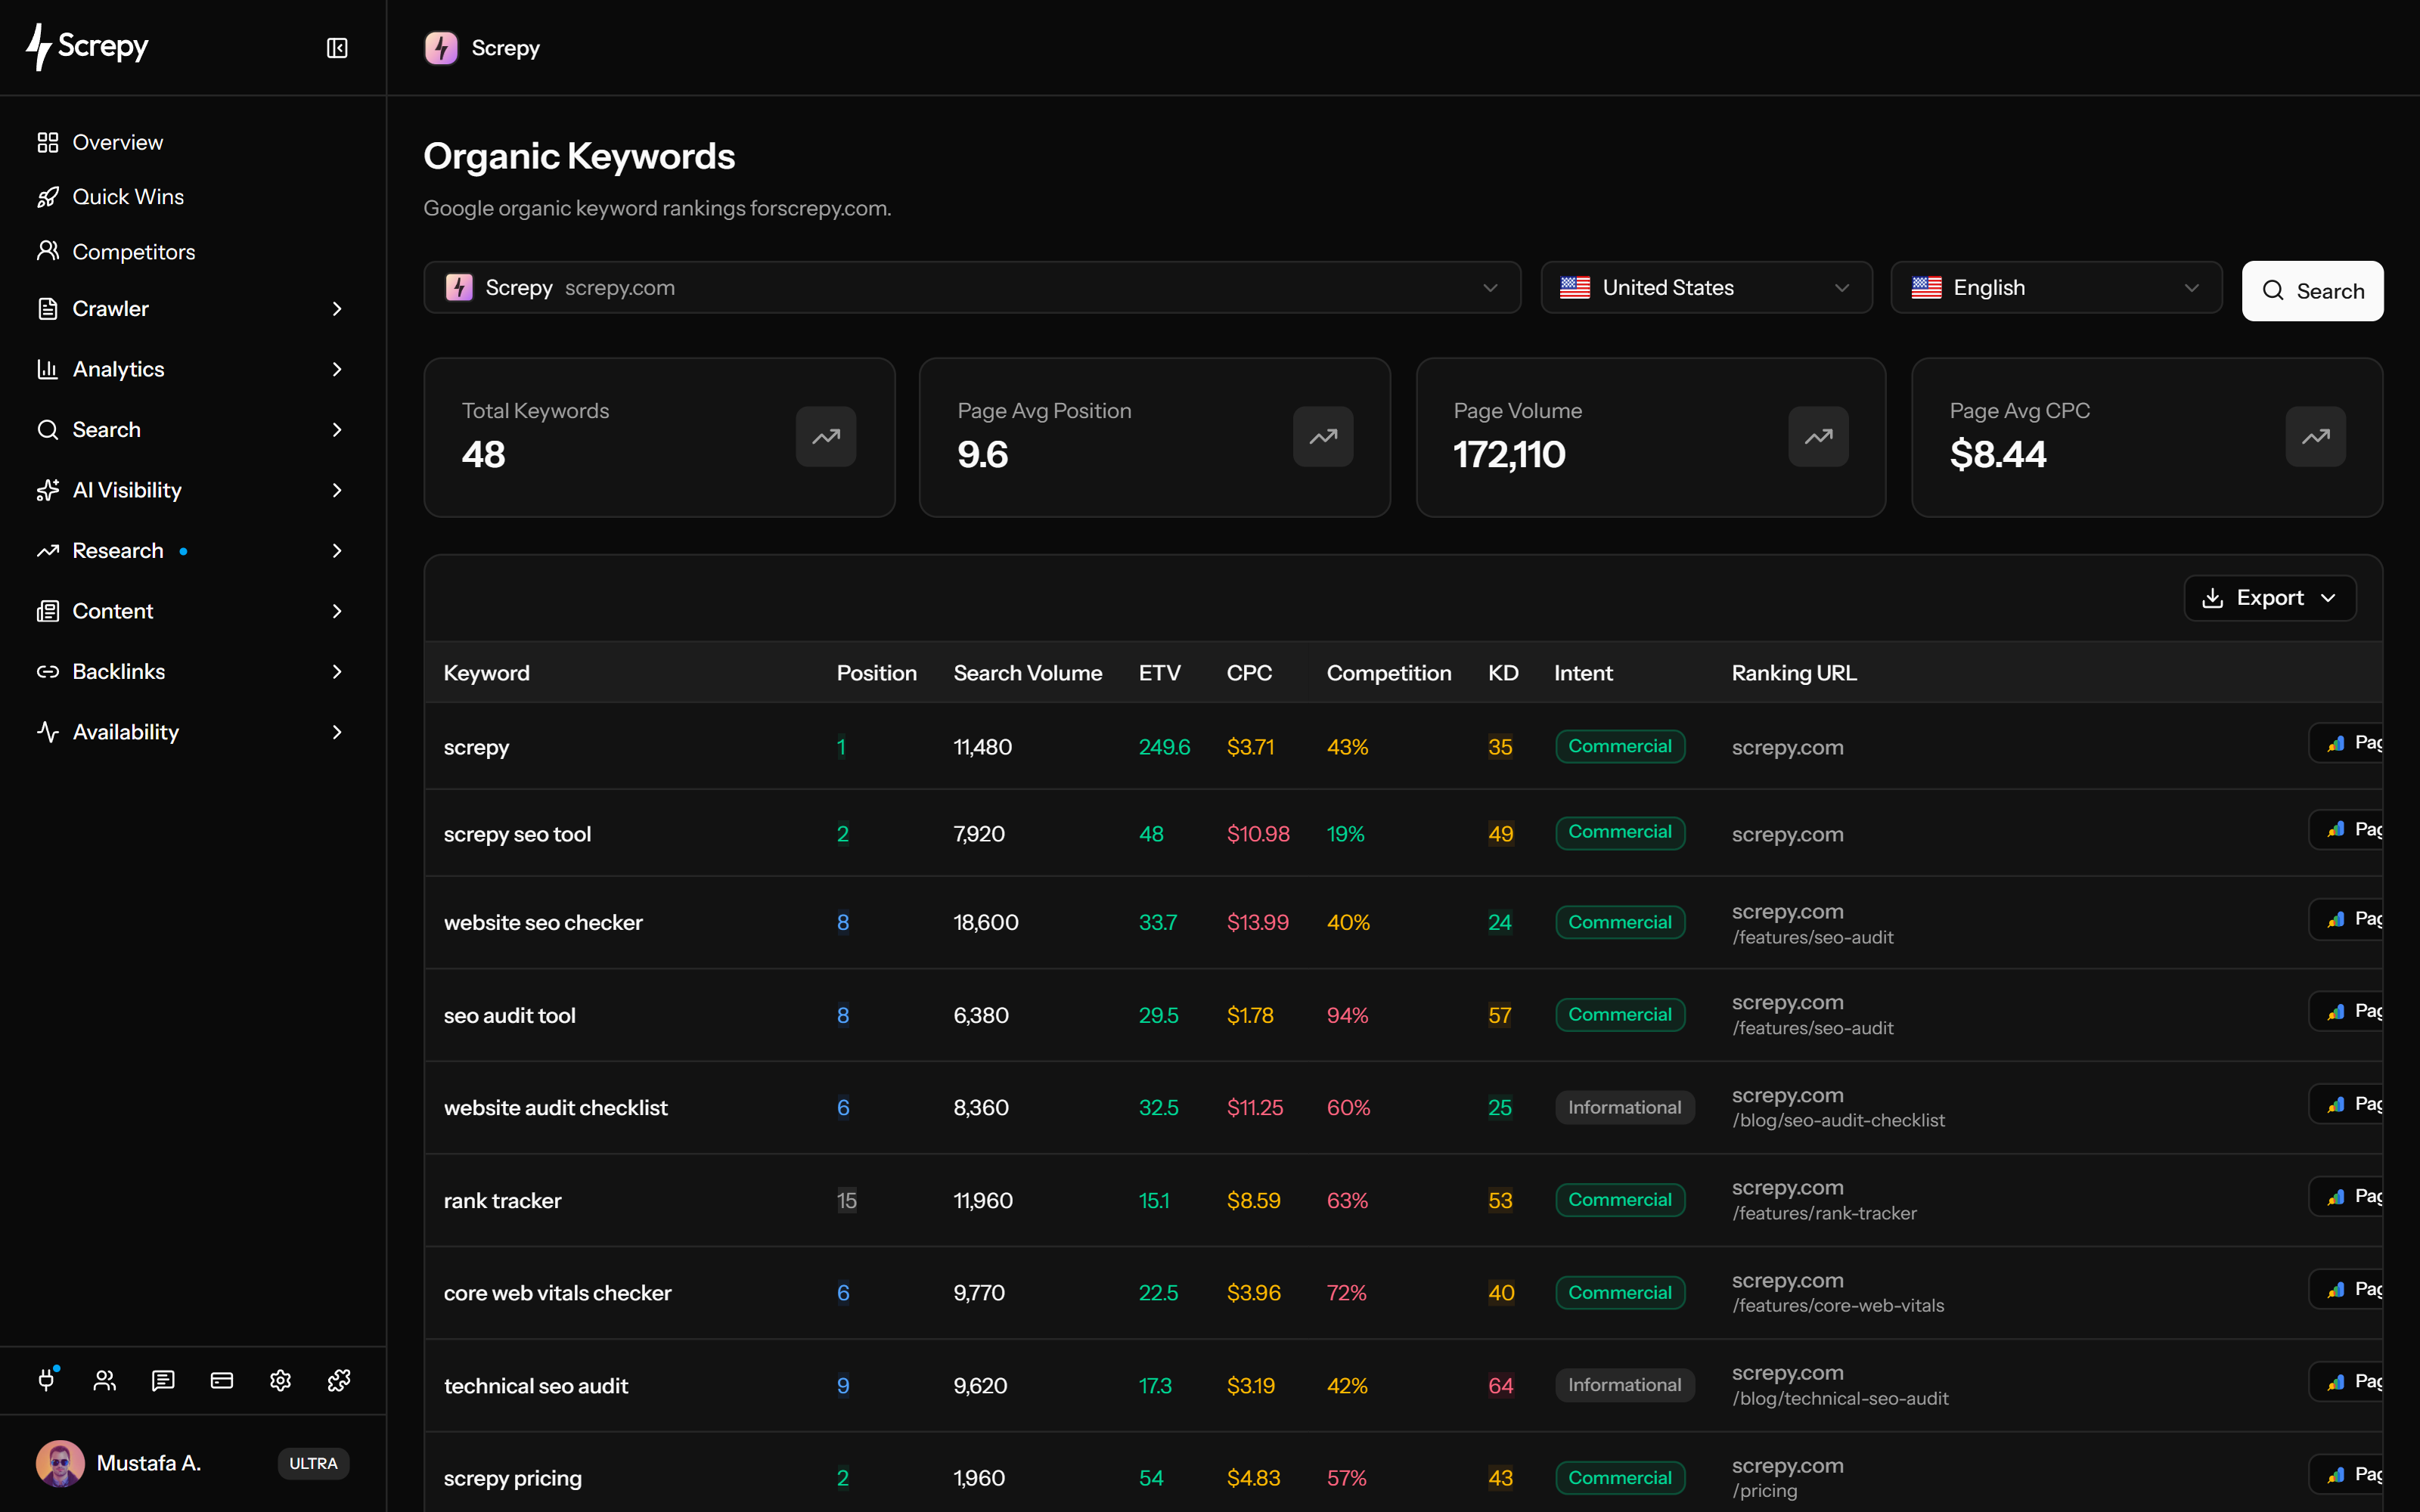The width and height of the screenshot is (2420, 1512).
Task: Click the Page Volume trend icon
Action: tap(1818, 436)
